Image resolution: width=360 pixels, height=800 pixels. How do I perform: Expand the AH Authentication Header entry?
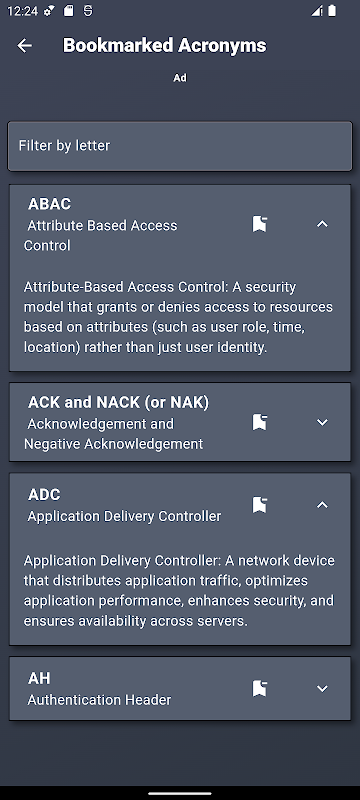tap(322, 688)
